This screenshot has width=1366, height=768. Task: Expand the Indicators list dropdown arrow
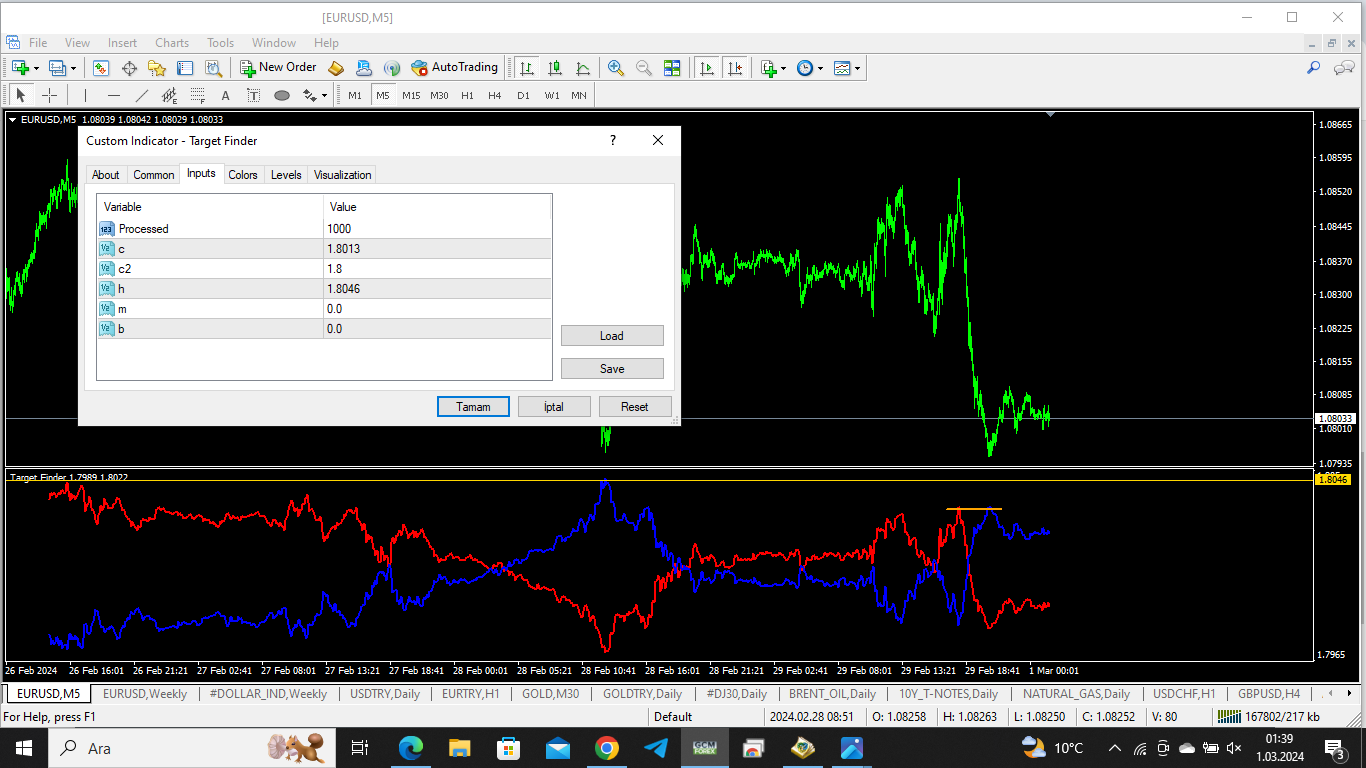(783, 69)
